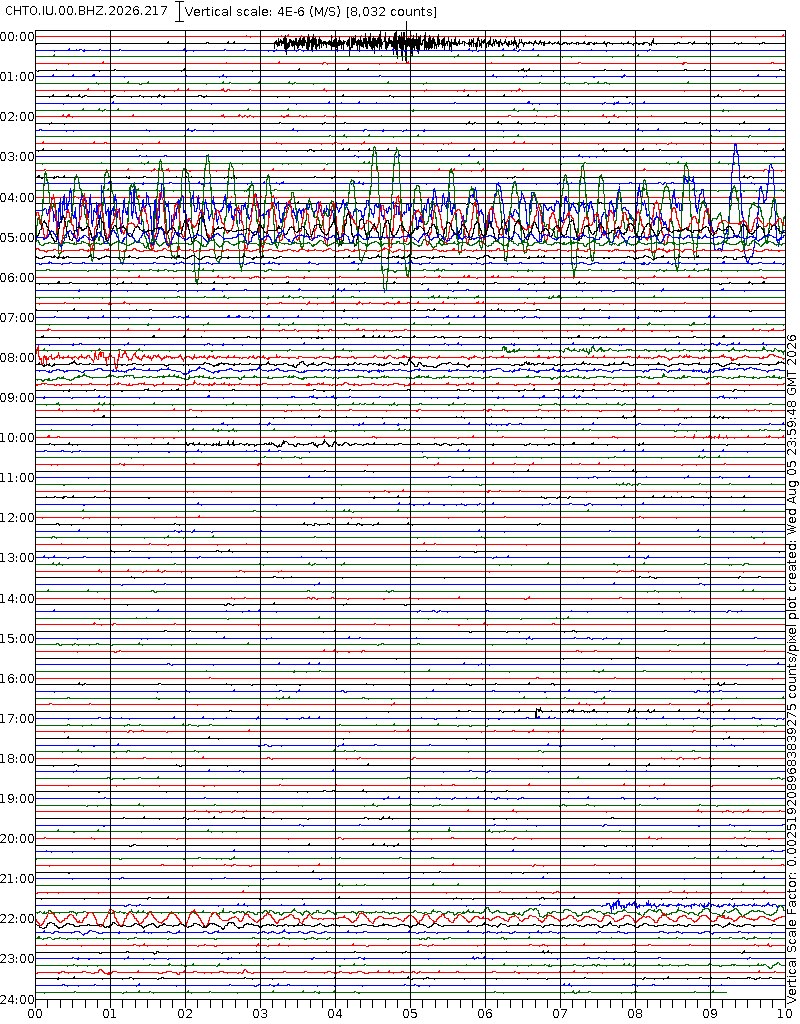This screenshot has height=1024, width=800.
Task: Click the station title CHTO.IU.00.BHZ.2026.217
Action: click(x=86, y=11)
